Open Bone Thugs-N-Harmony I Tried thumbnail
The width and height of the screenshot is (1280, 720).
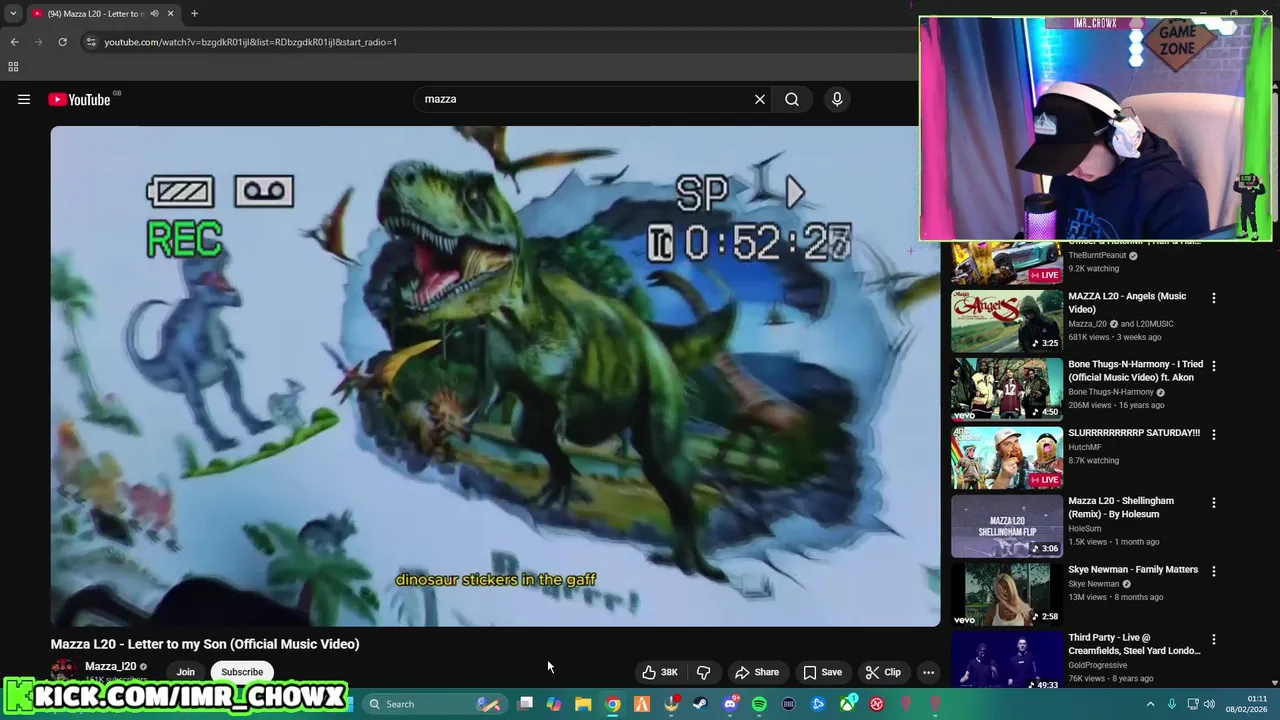coord(1007,389)
